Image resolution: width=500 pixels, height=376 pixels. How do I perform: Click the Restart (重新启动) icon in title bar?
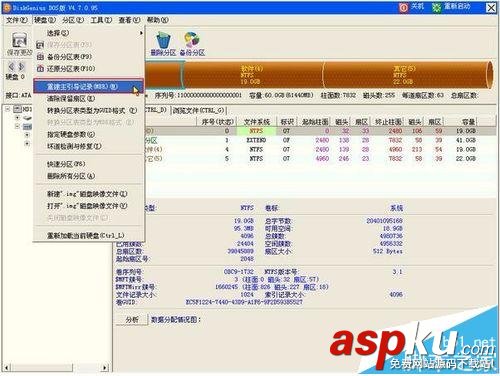pyautogui.click(x=437, y=7)
